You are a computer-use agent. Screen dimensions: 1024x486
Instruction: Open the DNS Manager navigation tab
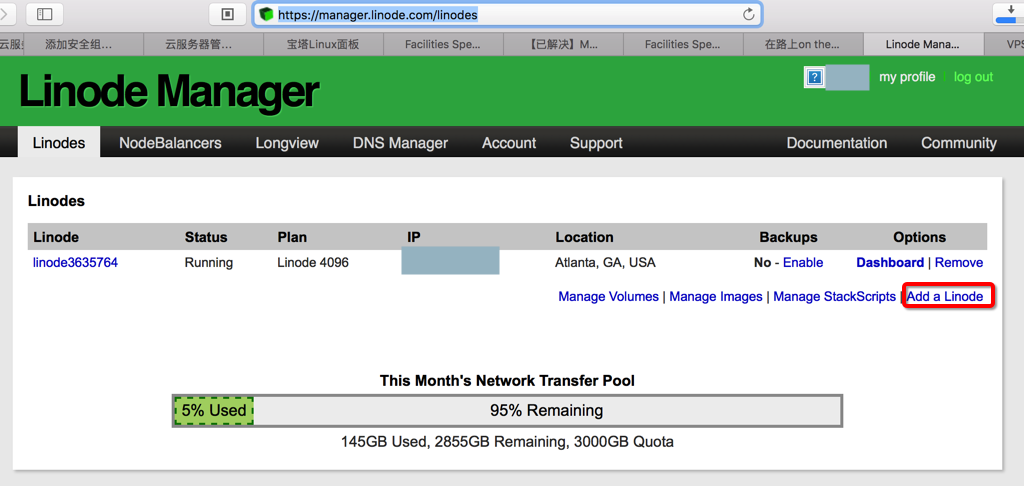click(400, 143)
